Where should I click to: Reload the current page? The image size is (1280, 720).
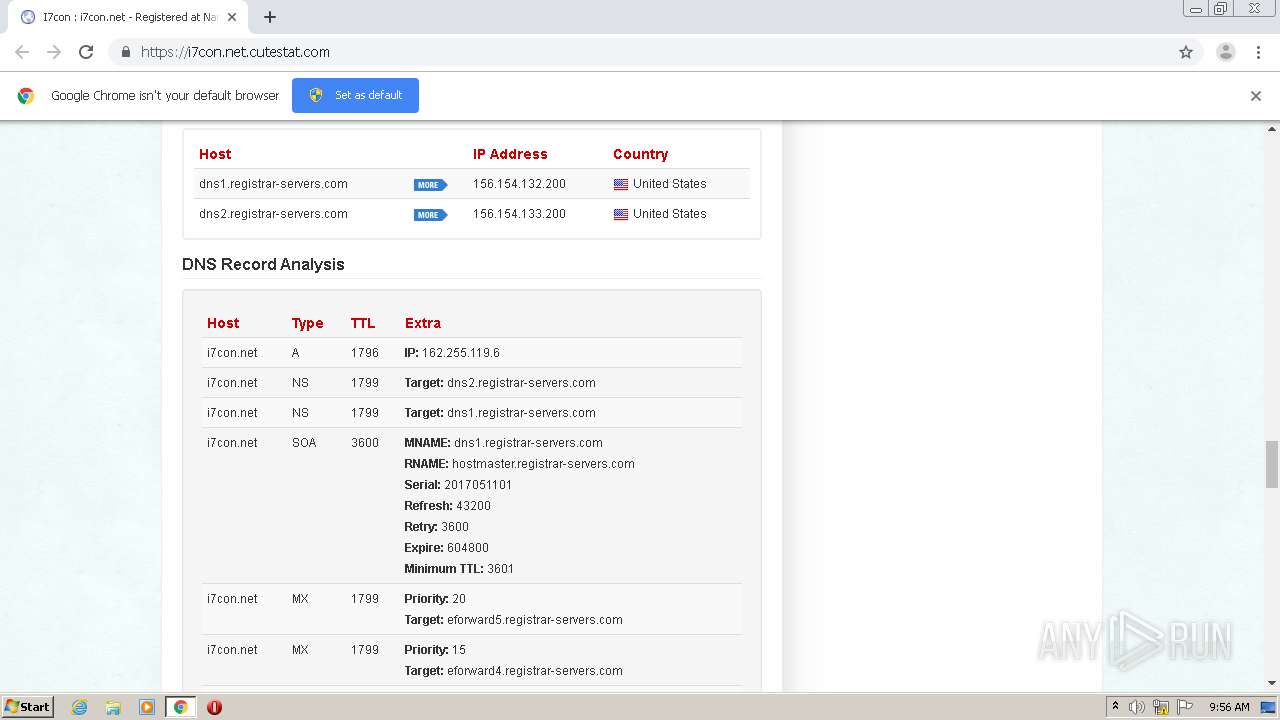click(x=86, y=52)
